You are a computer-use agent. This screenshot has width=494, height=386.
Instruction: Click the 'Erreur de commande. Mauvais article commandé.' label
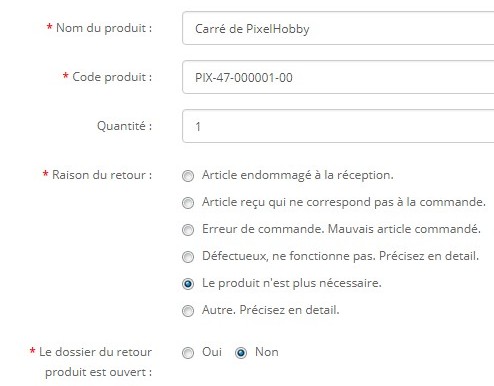point(341,229)
